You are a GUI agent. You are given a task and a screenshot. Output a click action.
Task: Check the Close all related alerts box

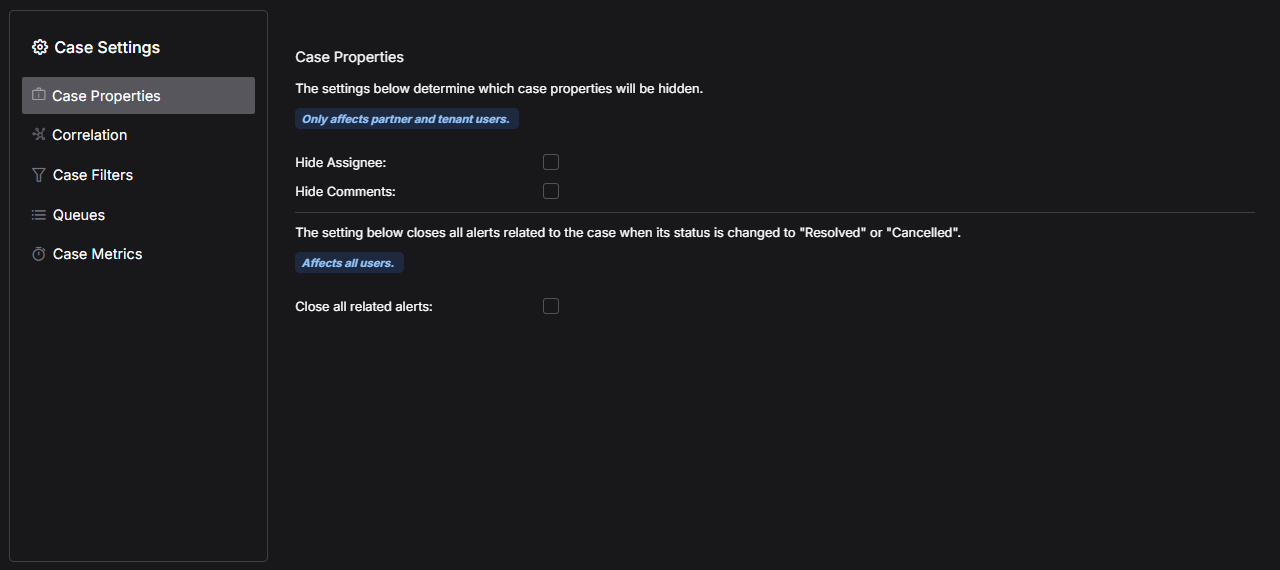(x=551, y=306)
